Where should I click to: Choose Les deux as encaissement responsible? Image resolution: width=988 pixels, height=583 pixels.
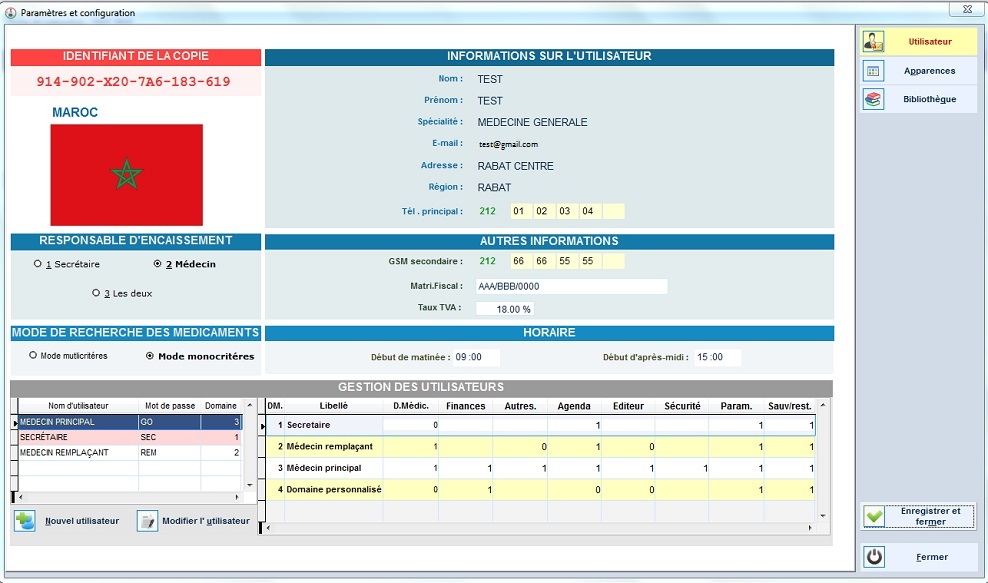coord(96,293)
